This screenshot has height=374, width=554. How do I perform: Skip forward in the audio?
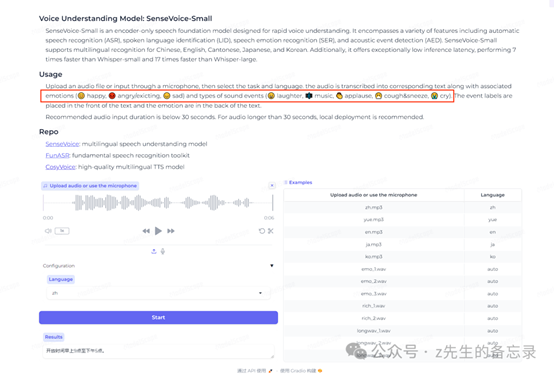(171, 231)
